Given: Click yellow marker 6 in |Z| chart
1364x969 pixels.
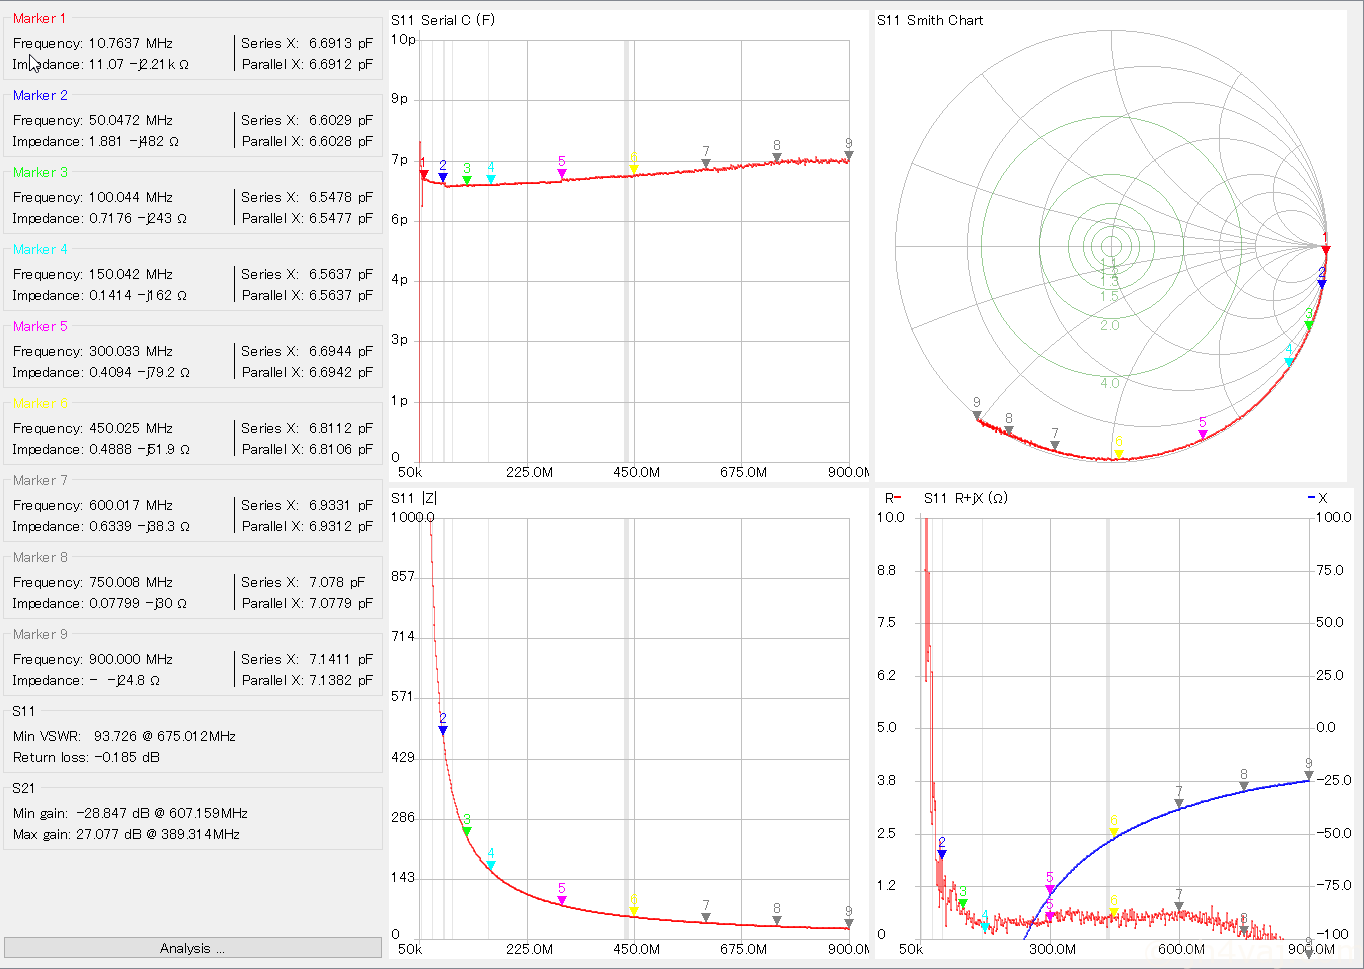Looking at the screenshot, I should click(x=634, y=912).
